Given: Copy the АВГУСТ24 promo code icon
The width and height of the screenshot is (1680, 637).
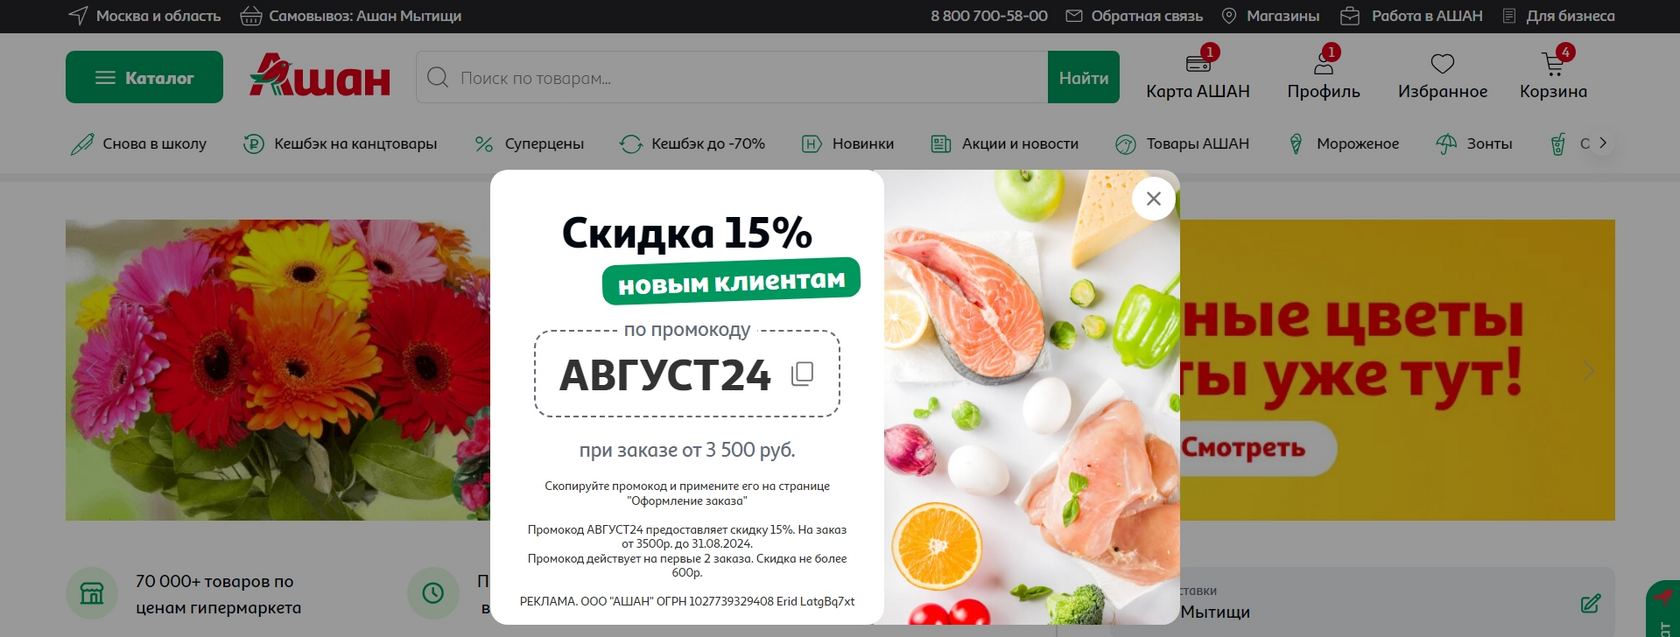Looking at the screenshot, I should [802, 374].
